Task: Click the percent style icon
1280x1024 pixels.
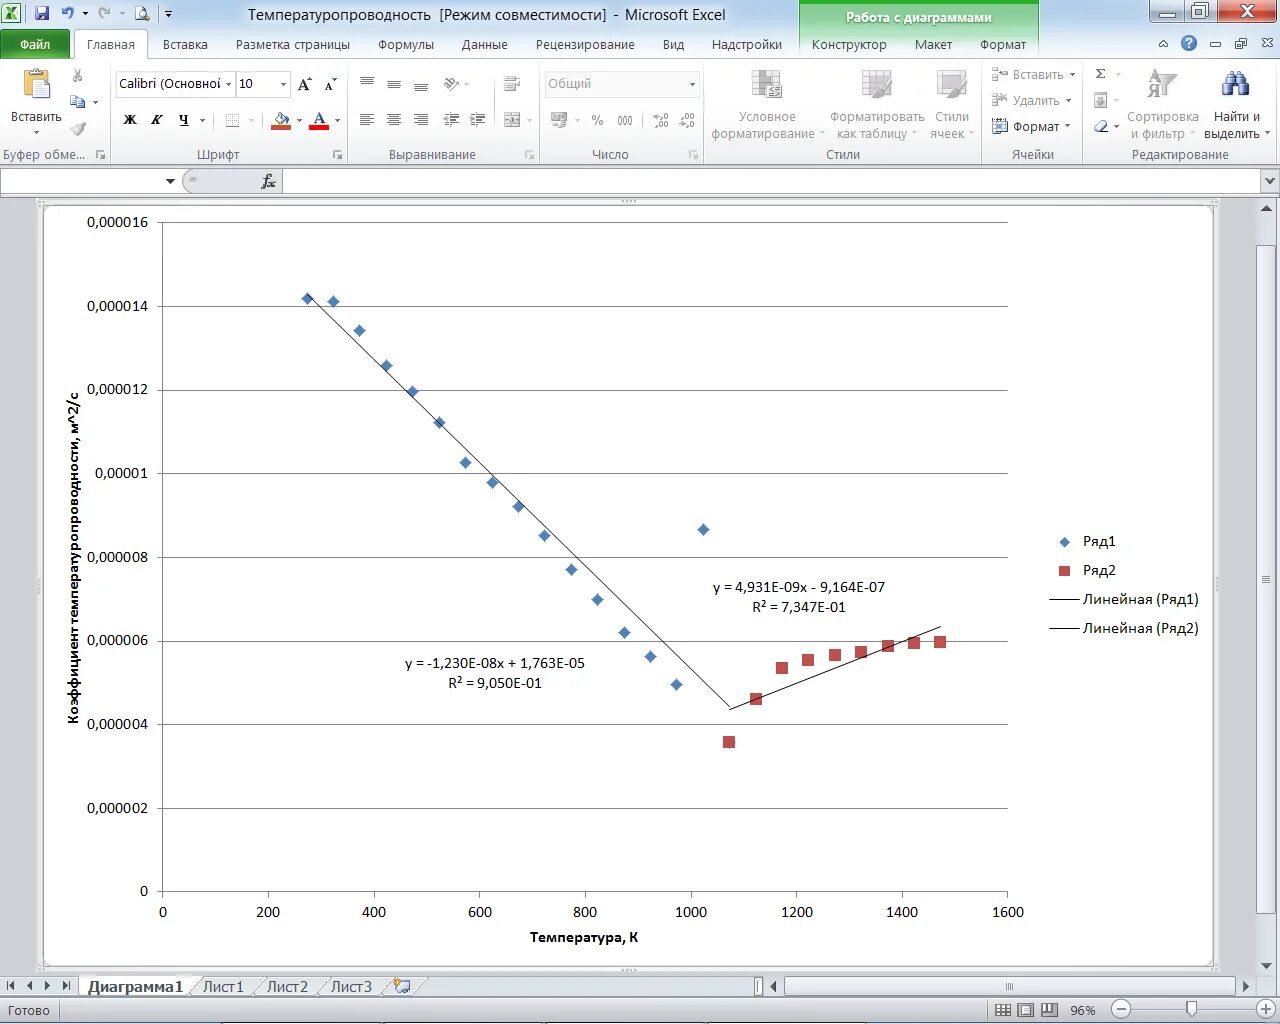Action: click(597, 120)
